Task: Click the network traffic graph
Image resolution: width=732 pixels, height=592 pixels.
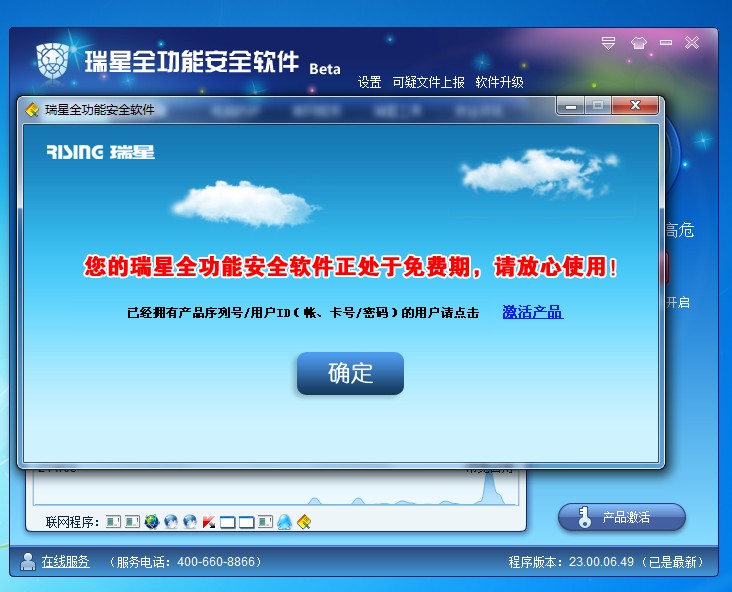Action: [x=275, y=486]
